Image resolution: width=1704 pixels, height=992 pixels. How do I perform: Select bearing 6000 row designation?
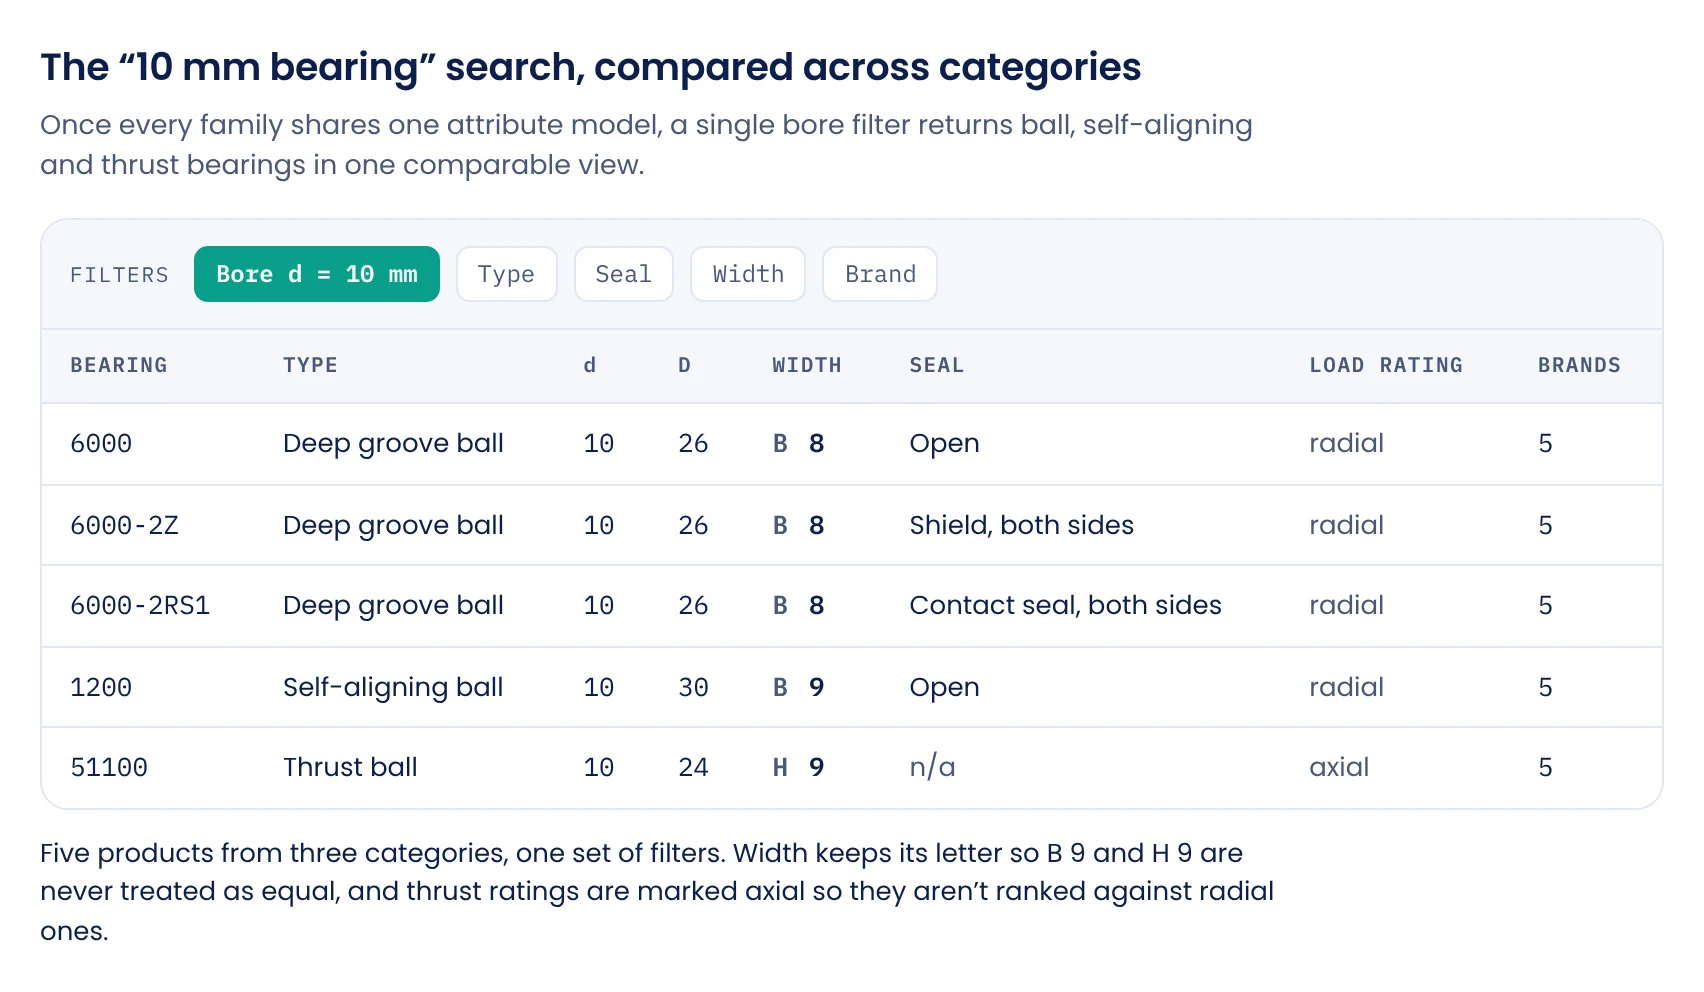click(101, 444)
